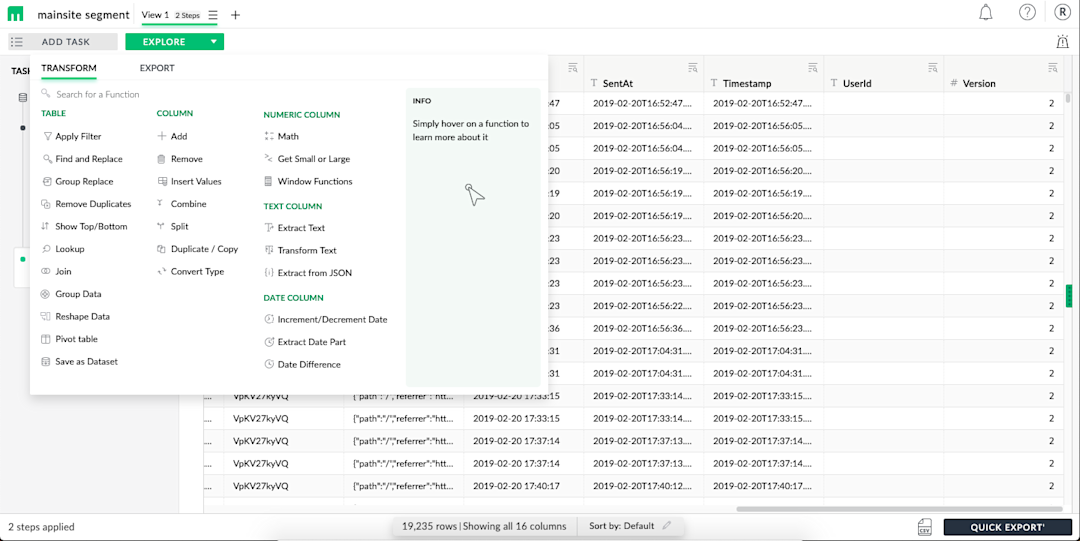Choose Remove column function
Screen dimensions: 1080x541
click(180, 159)
